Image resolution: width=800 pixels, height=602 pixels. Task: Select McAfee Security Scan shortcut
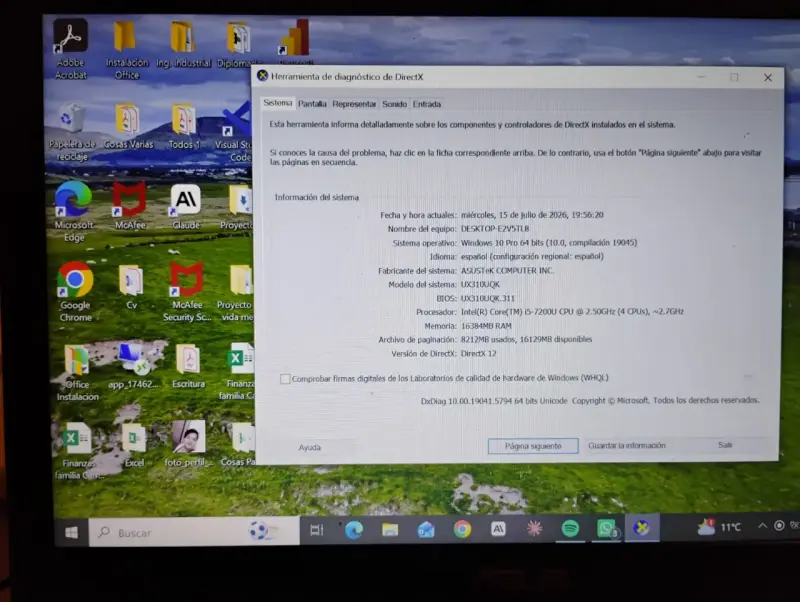point(187,291)
